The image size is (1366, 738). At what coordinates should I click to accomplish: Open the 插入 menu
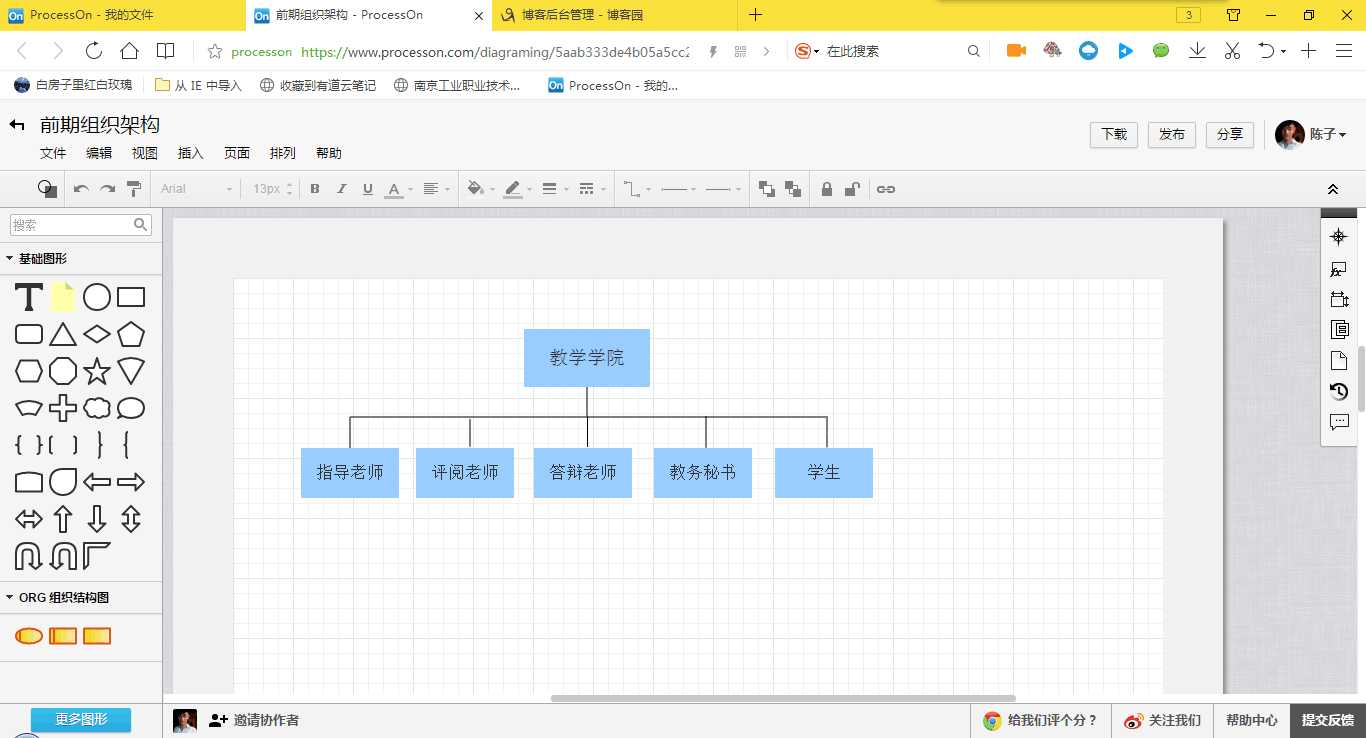tap(191, 153)
